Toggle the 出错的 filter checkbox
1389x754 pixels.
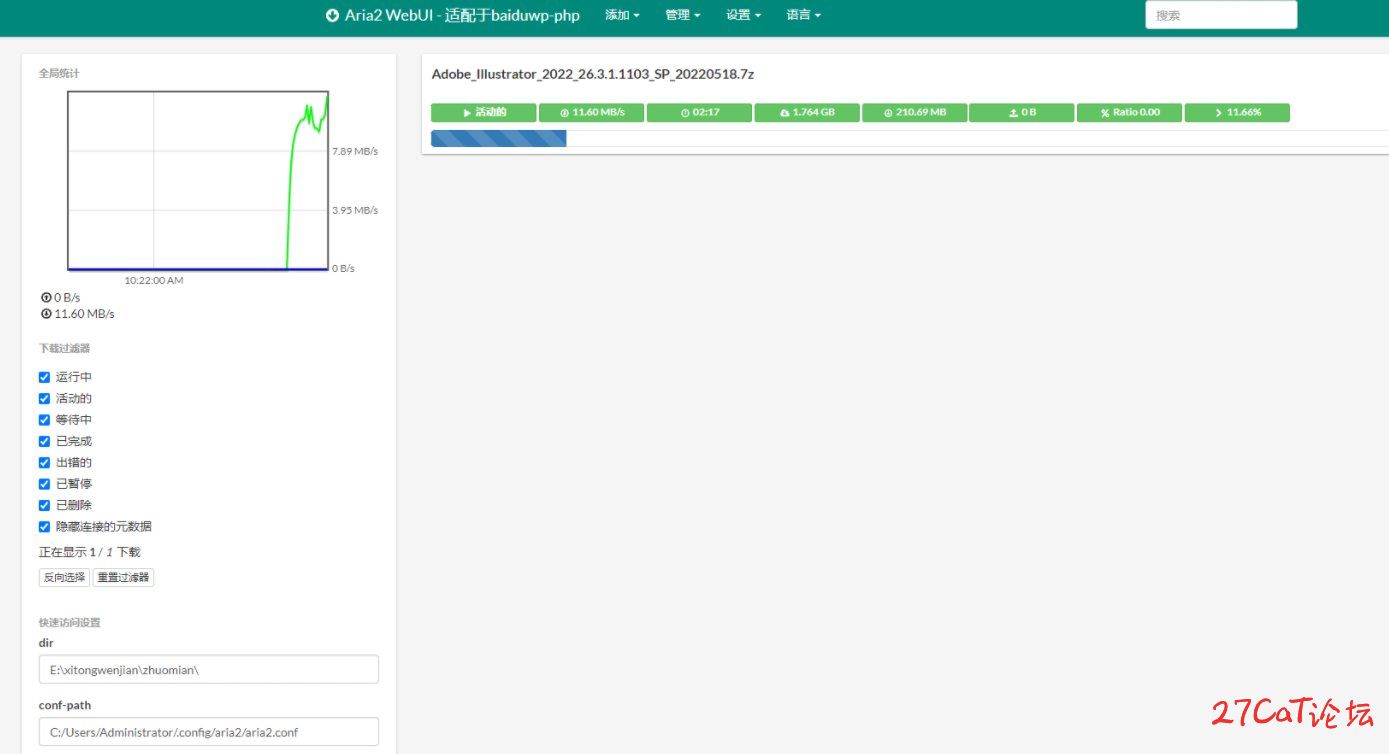coord(44,462)
